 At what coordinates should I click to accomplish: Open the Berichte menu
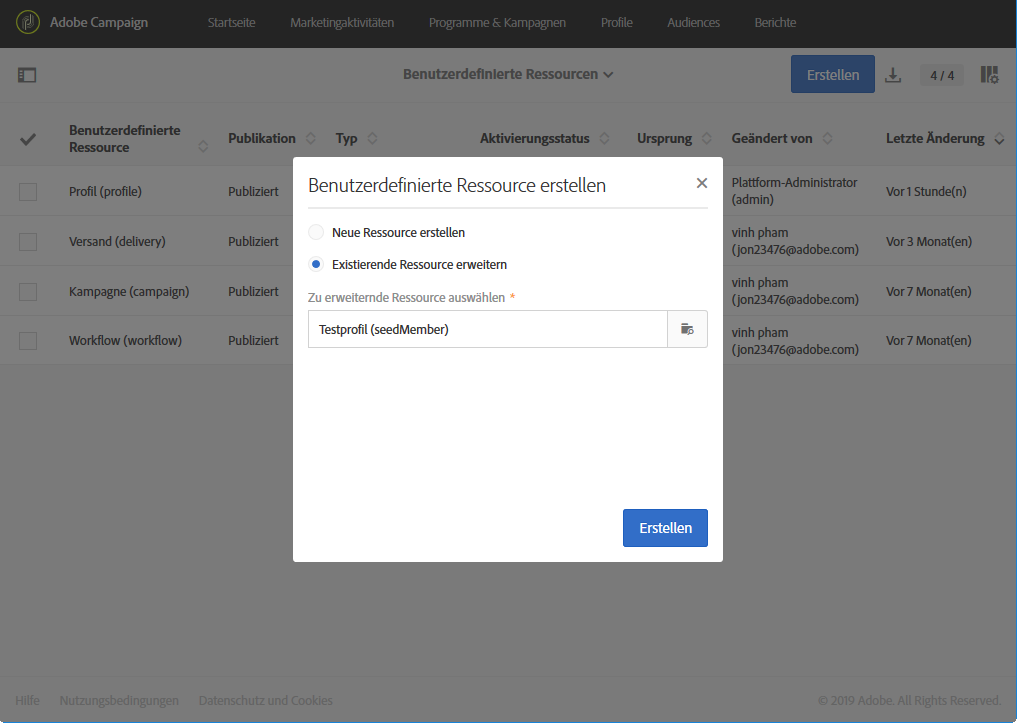click(x=775, y=23)
